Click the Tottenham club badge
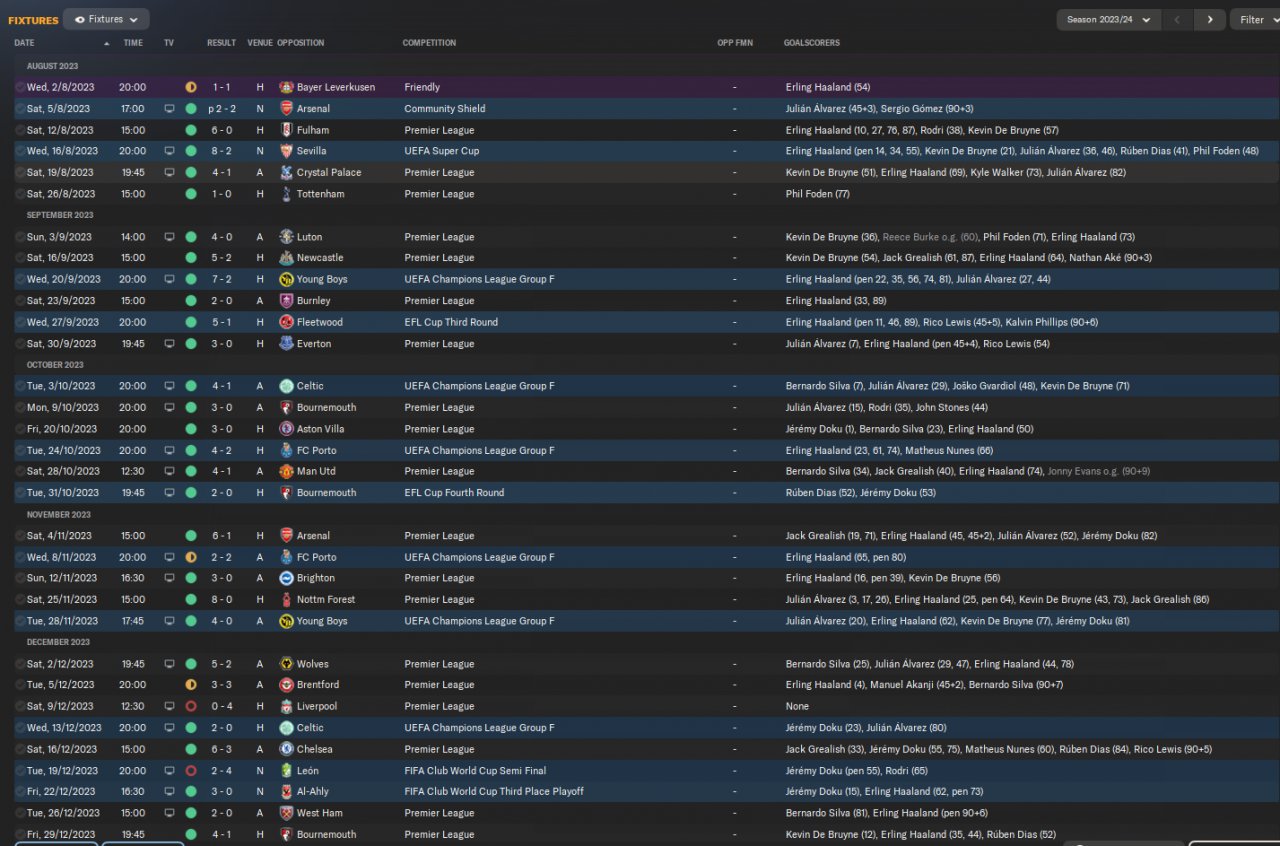Viewport: 1280px width, 846px height. point(286,194)
